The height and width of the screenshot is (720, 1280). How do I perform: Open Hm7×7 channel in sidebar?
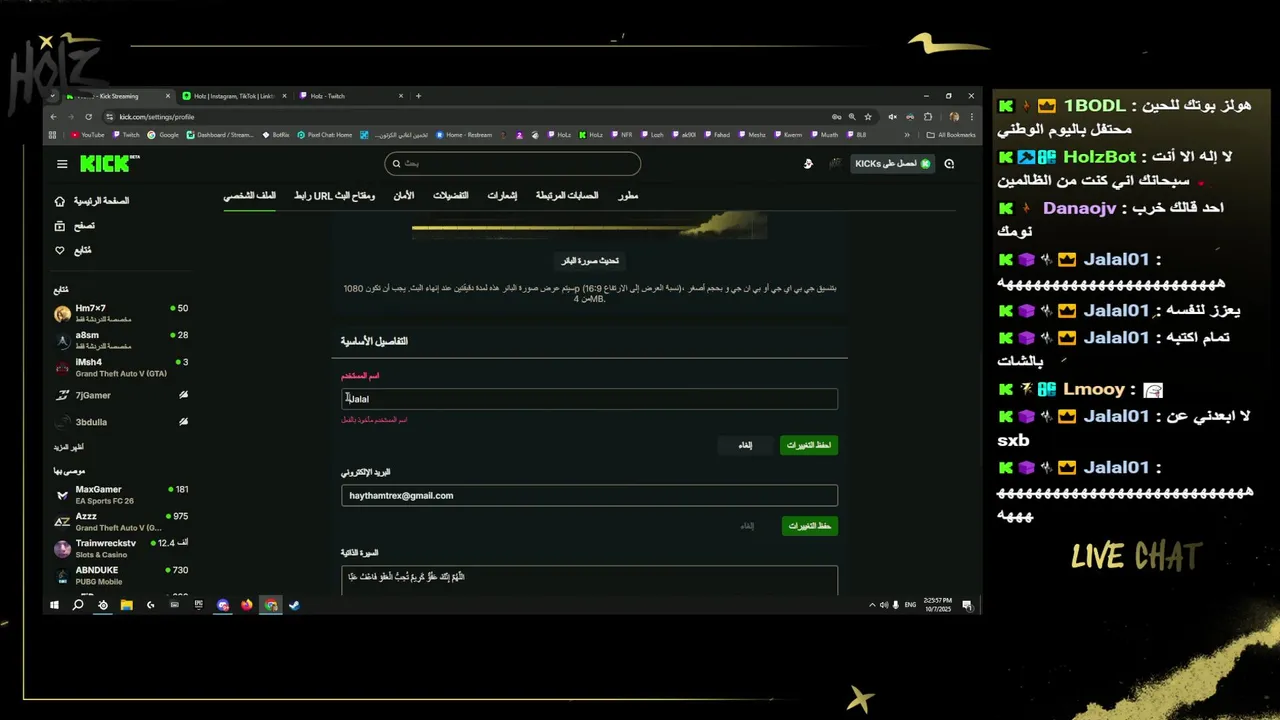[121, 313]
